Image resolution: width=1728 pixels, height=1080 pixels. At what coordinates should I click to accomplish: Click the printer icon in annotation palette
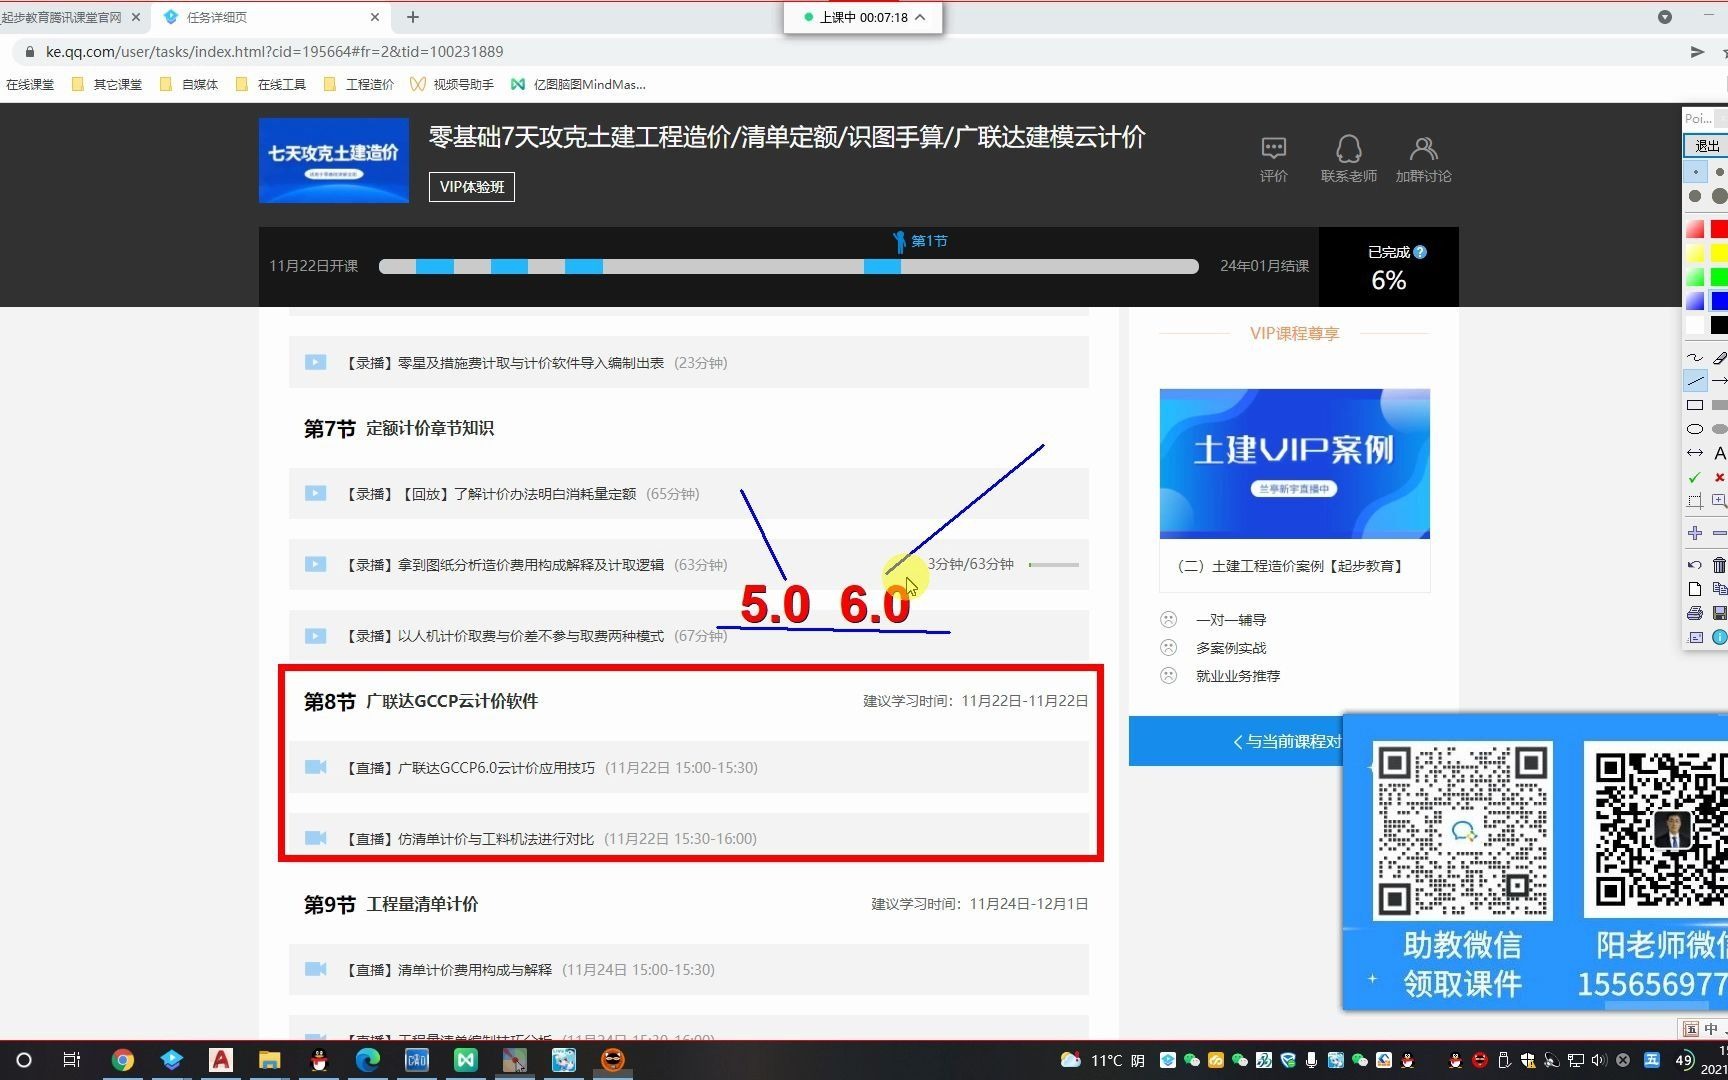[1695, 613]
